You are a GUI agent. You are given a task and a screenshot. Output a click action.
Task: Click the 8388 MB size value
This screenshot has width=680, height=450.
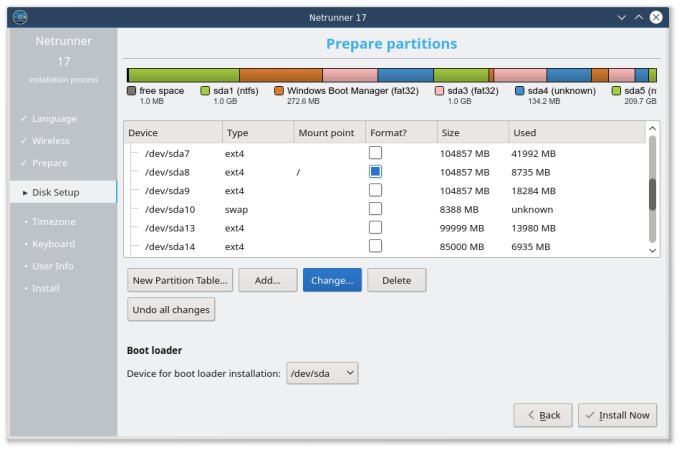[459, 209]
